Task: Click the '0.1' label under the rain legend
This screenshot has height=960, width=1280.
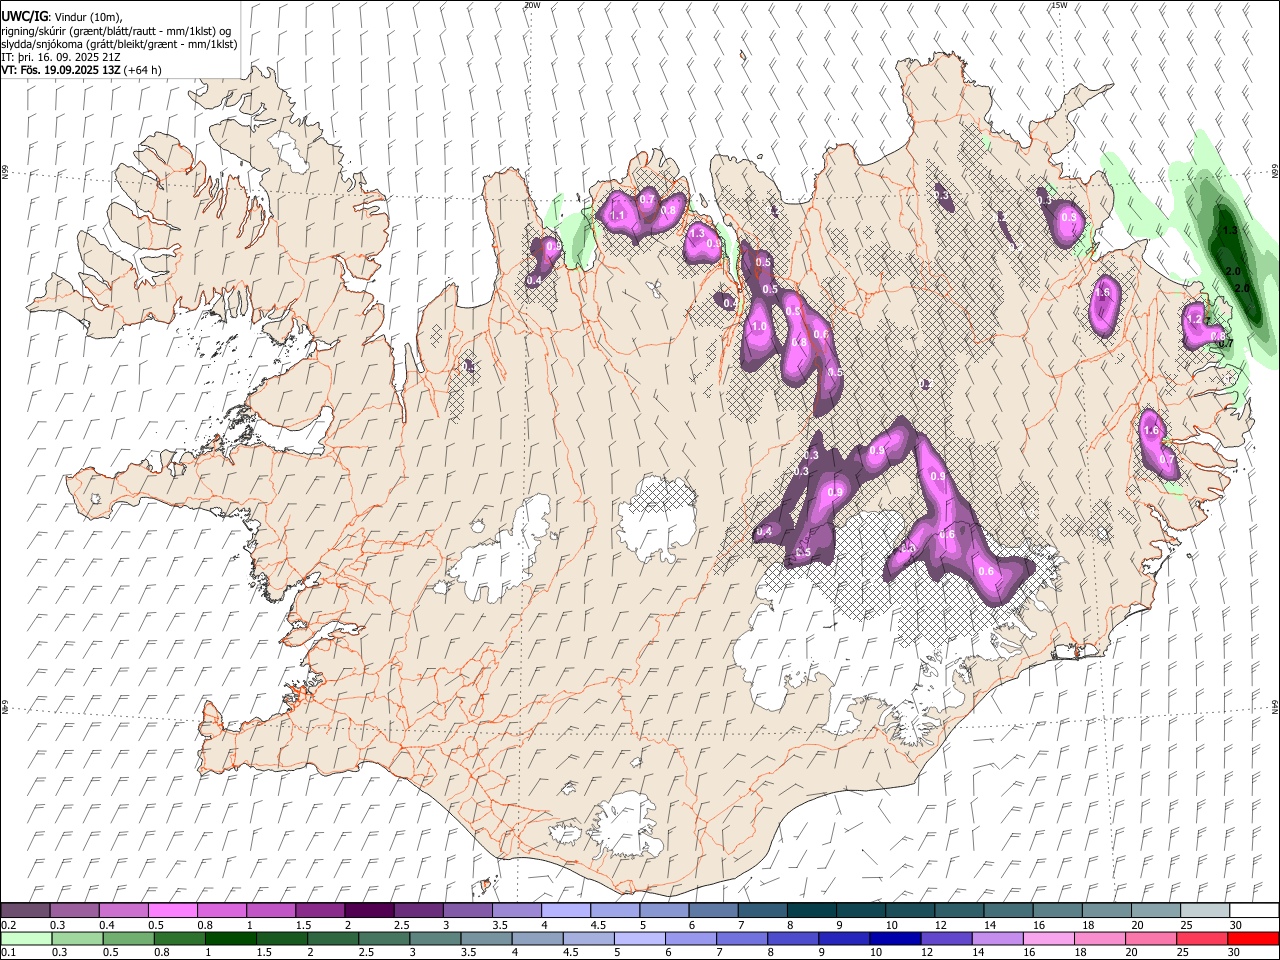Action: click(x=7, y=953)
